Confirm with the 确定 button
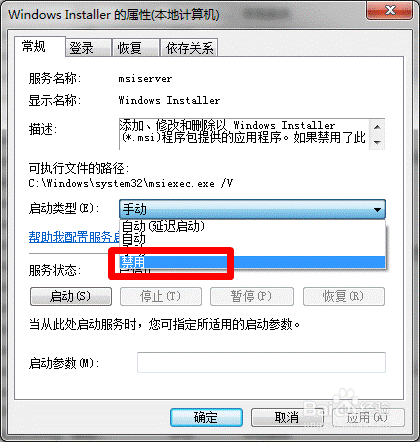420x442 pixels. click(x=206, y=417)
